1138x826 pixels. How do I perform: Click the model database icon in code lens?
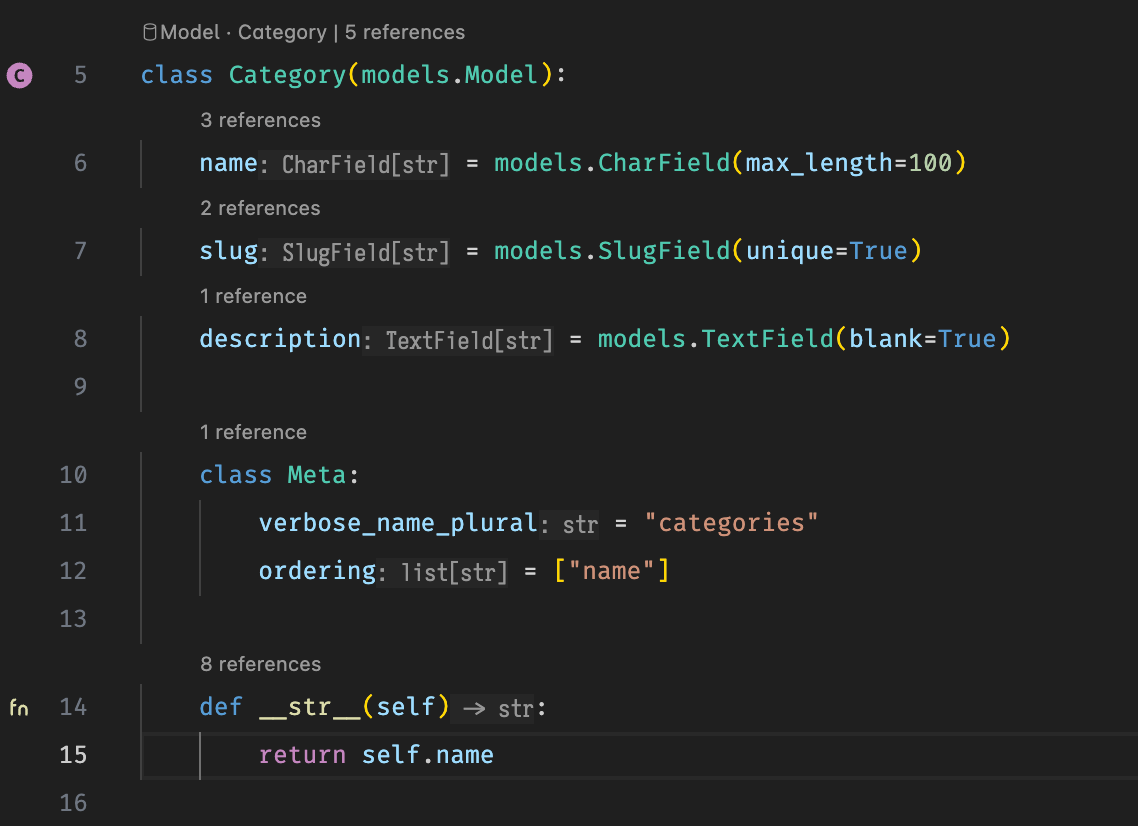pos(150,32)
